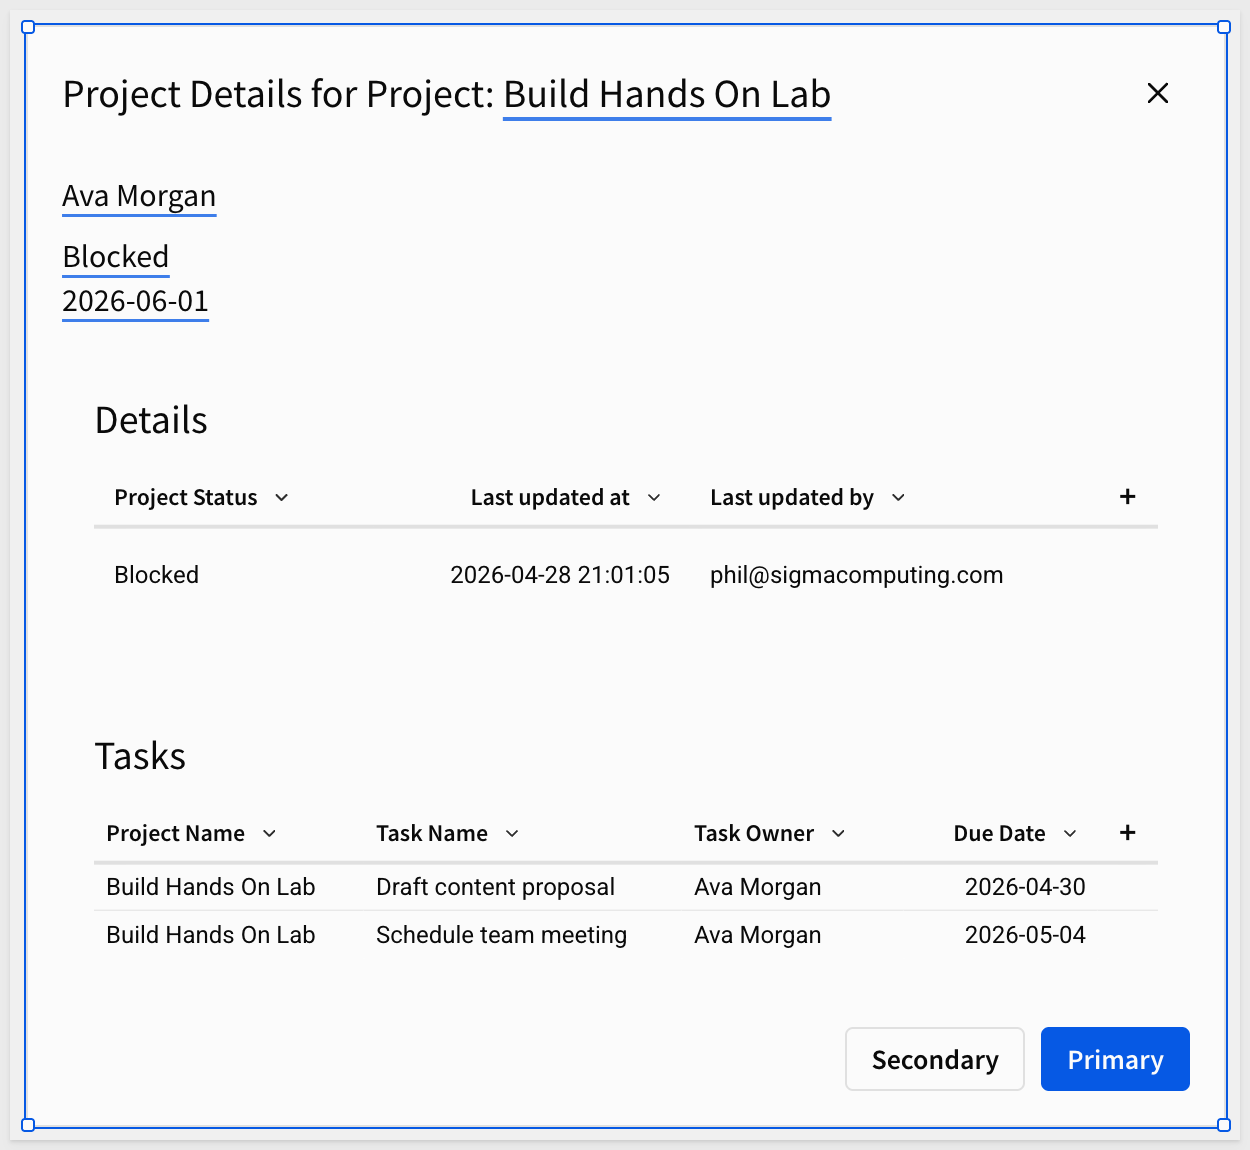The image size is (1250, 1150).
Task: Select the Ava Morgan owner text
Action: [x=139, y=196]
